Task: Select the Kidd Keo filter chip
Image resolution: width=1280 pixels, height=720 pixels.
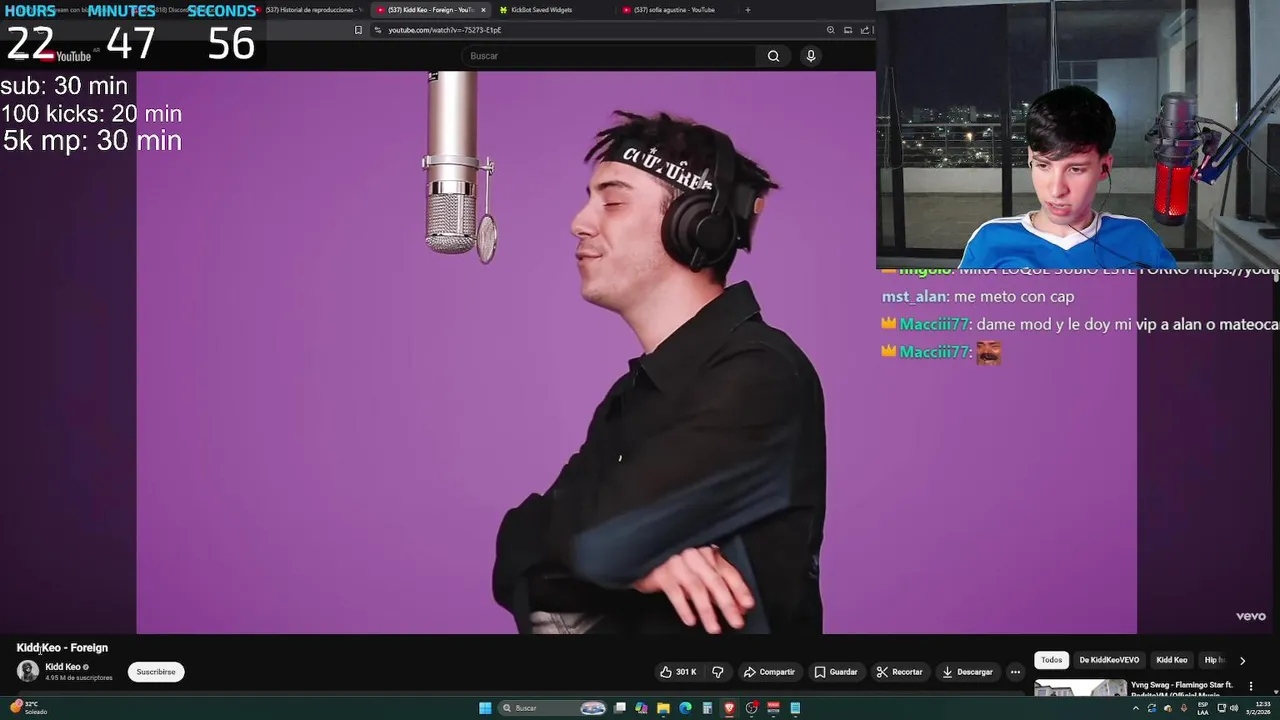Action: (x=1171, y=660)
